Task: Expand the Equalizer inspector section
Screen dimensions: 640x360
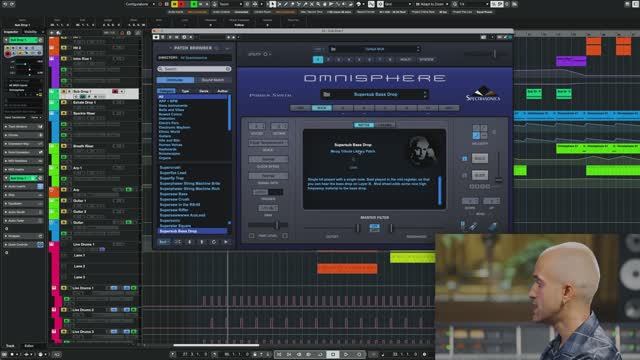Action: click(x=23, y=204)
